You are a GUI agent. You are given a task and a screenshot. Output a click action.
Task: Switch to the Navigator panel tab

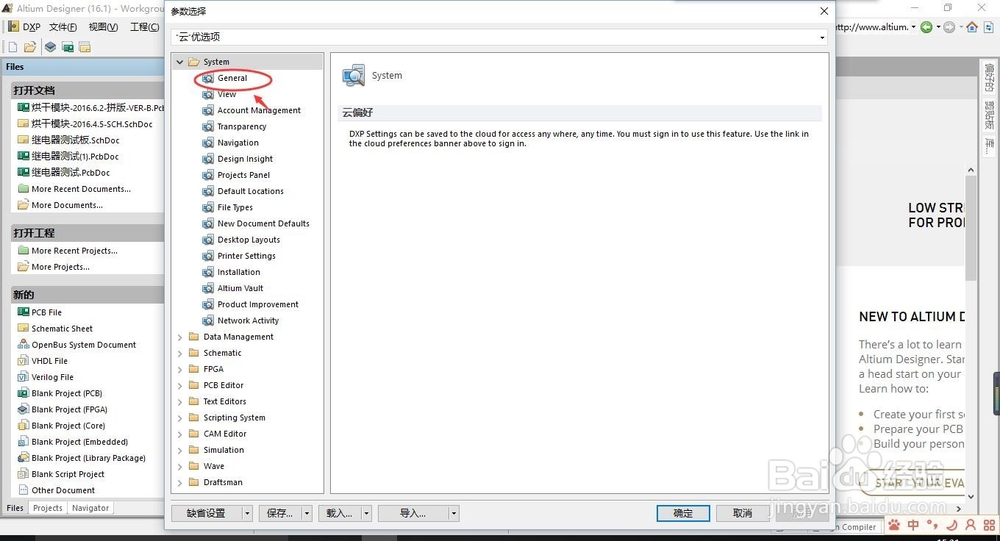pyautogui.click(x=90, y=508)
